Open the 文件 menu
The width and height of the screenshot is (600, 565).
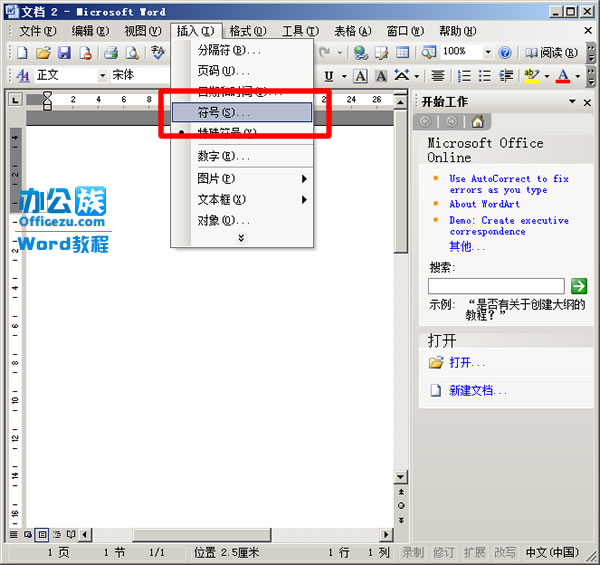[38, 31]
